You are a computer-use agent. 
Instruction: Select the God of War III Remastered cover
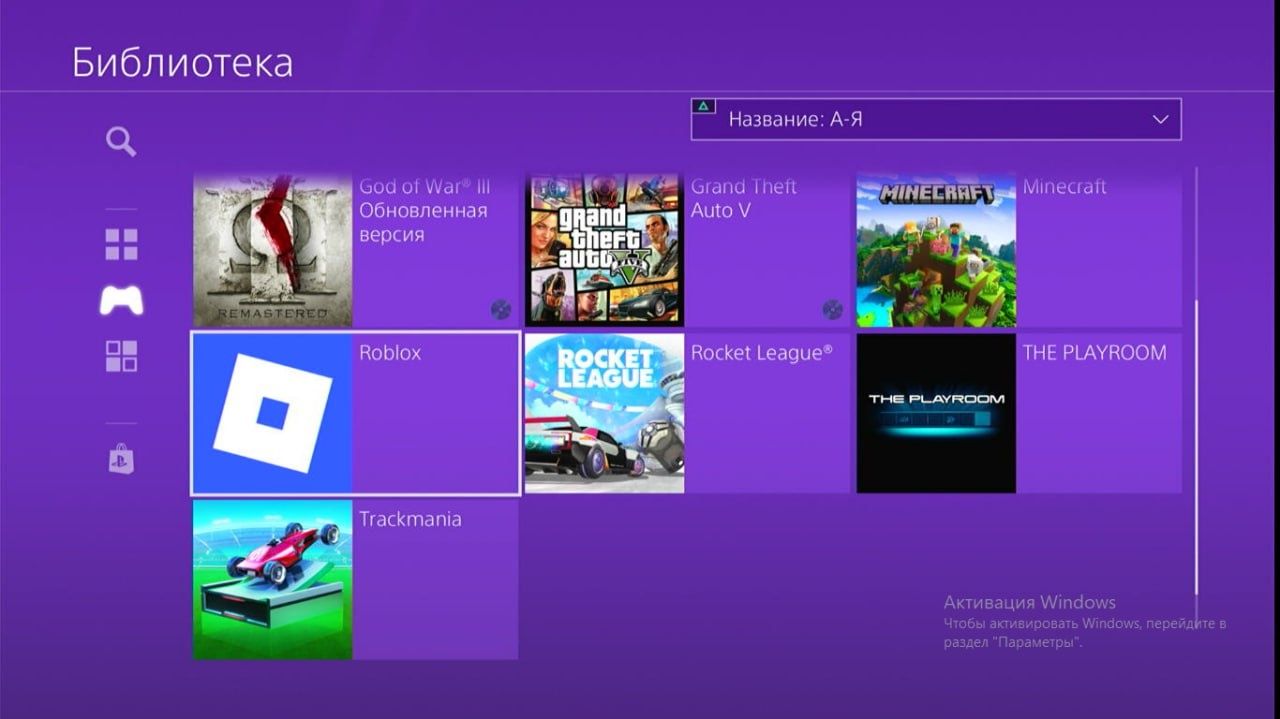272,248
